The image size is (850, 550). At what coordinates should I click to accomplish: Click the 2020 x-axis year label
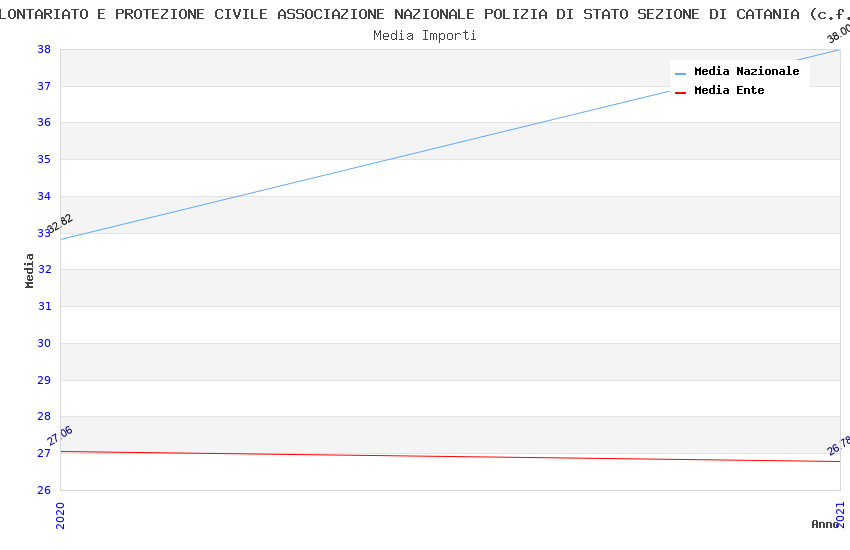click(x=60, y=515)
